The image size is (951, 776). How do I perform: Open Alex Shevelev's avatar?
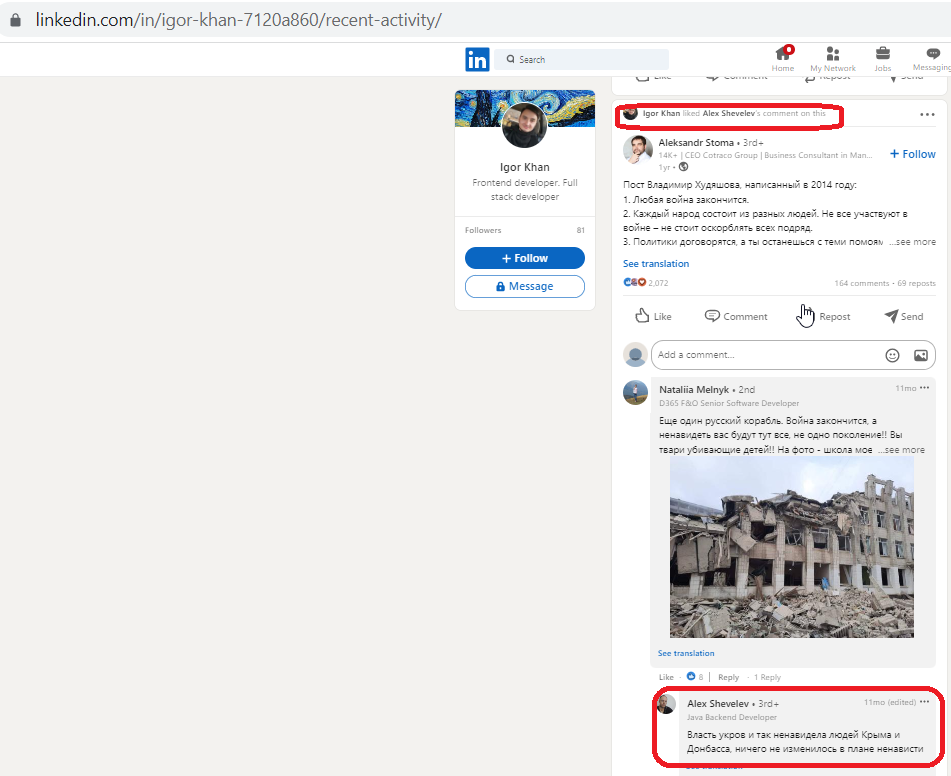click(x=666, y=704)
